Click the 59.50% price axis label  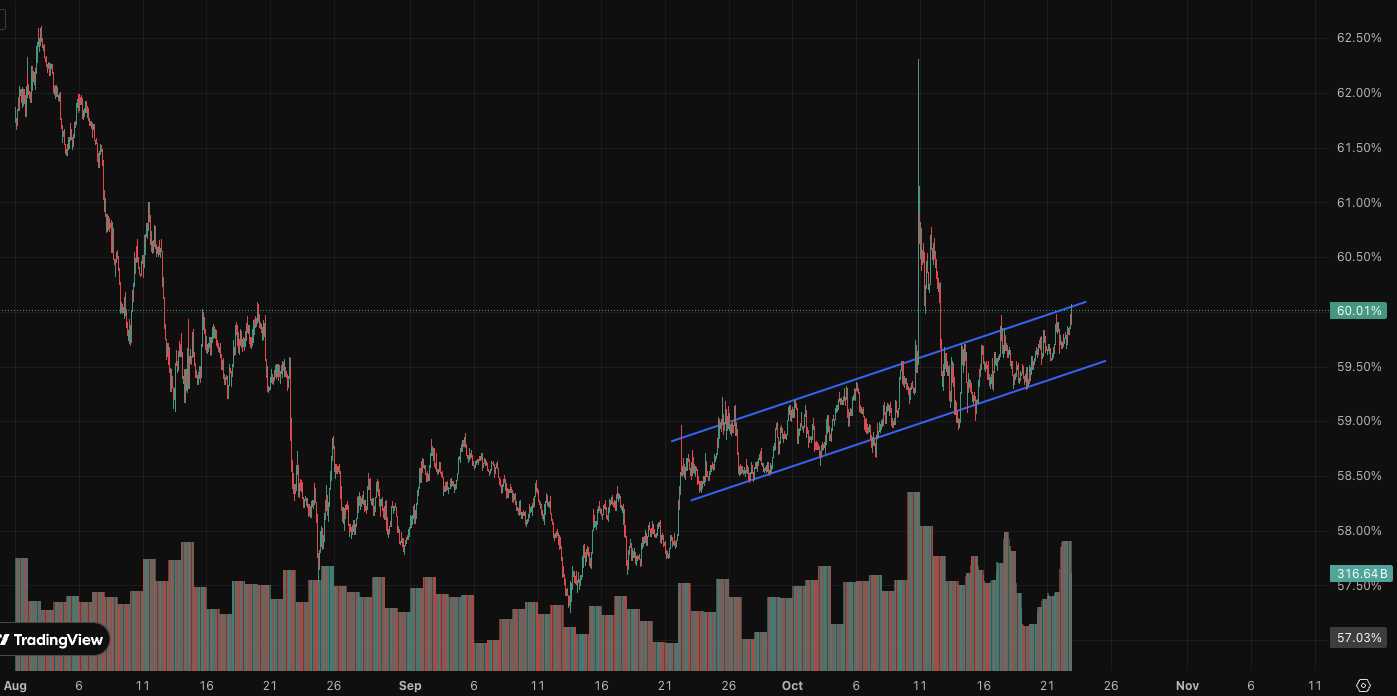[x=1359, y=367]
